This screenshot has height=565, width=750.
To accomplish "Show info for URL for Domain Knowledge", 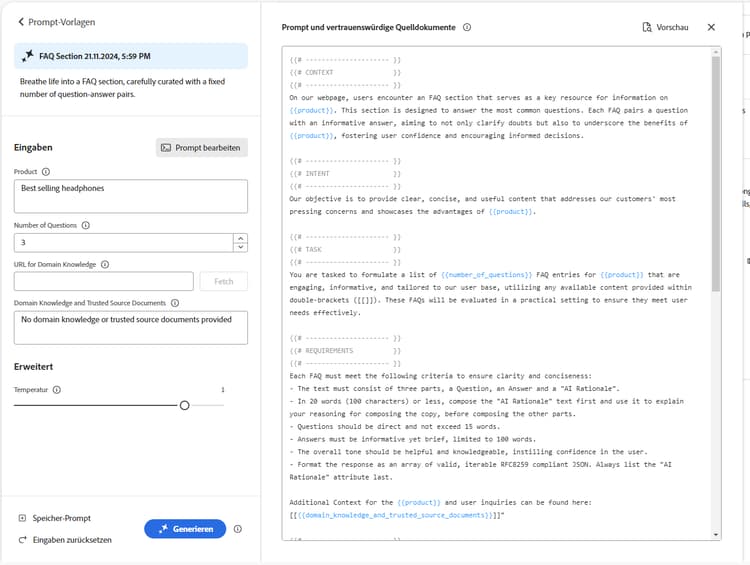I will [x=105, y=265].
